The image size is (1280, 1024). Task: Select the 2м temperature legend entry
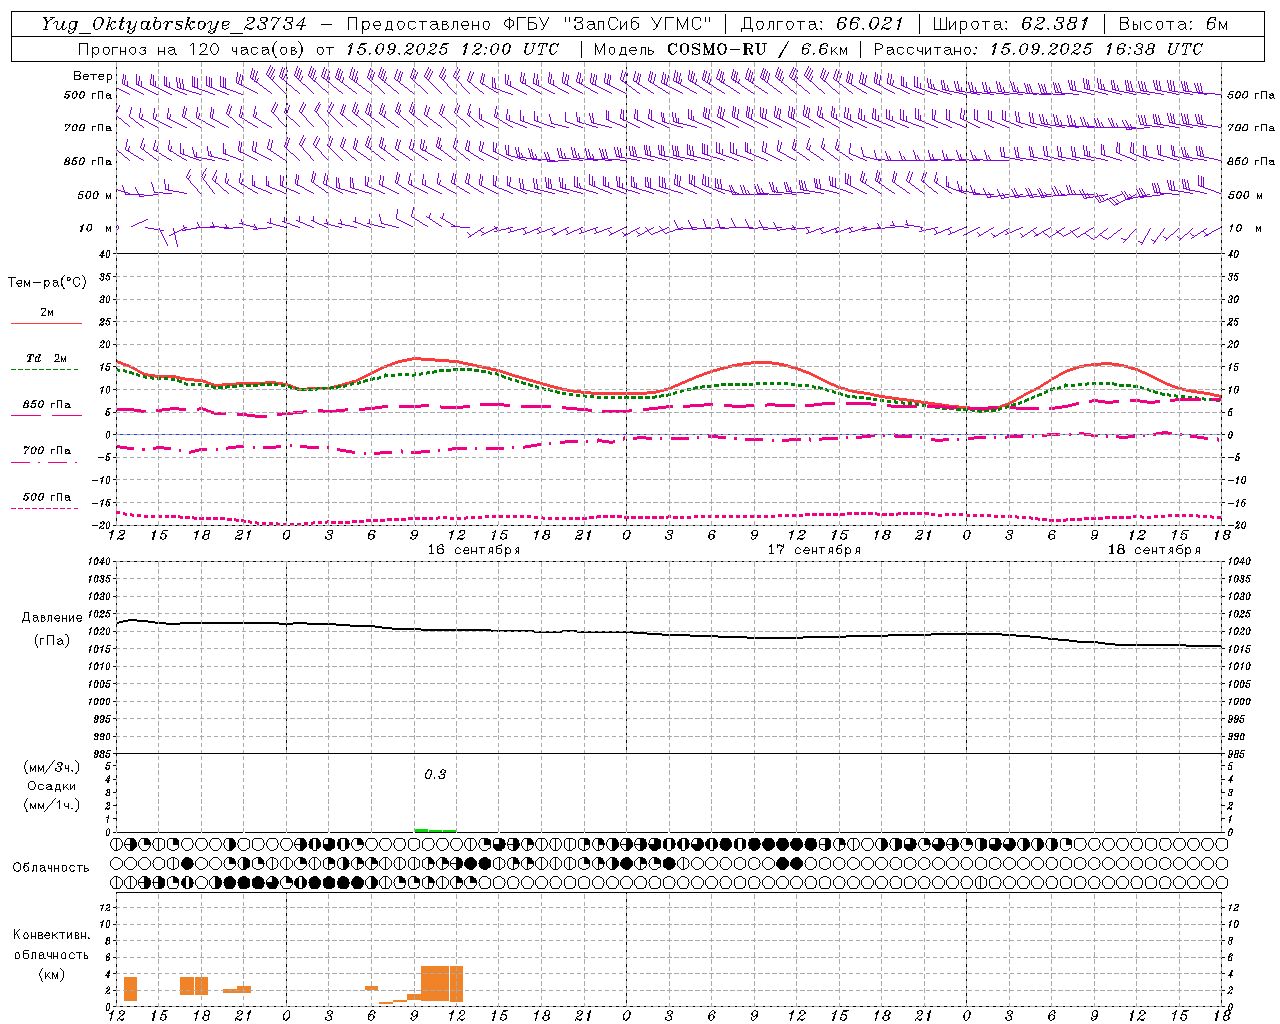pos(47,313)
